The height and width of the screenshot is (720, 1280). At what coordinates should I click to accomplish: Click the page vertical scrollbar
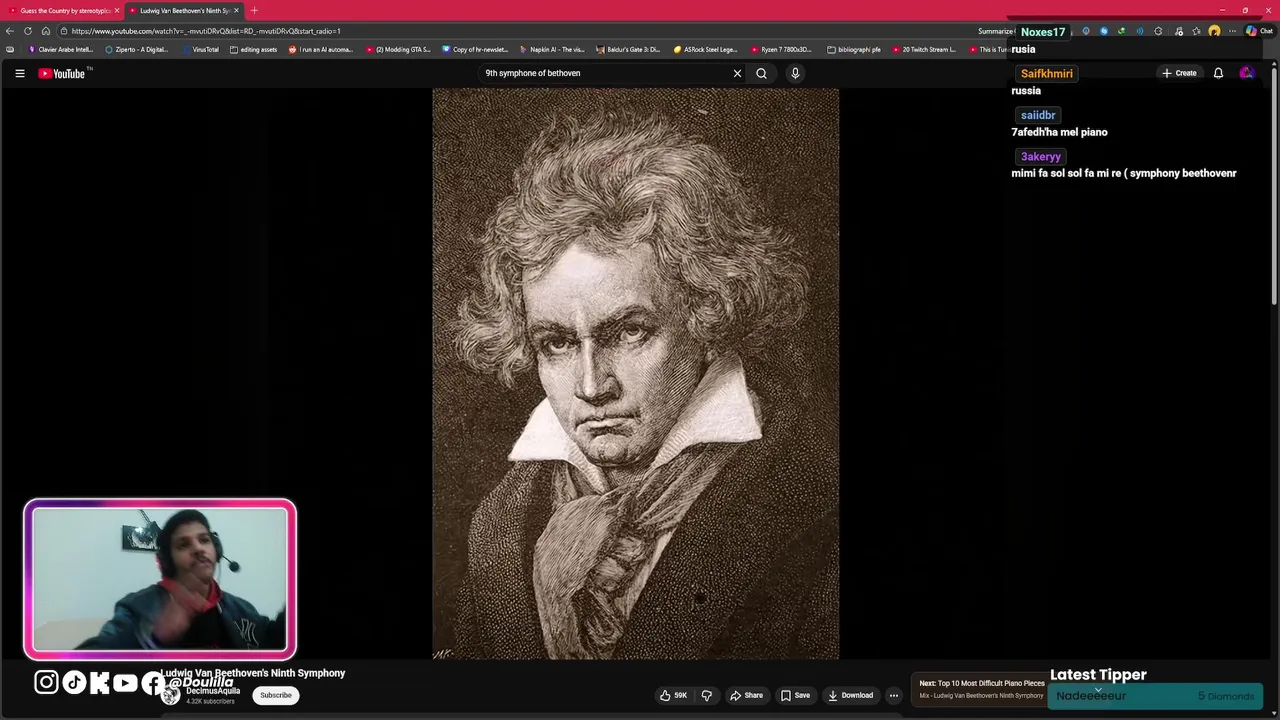pyautogui.click(x=1274, y=185)
